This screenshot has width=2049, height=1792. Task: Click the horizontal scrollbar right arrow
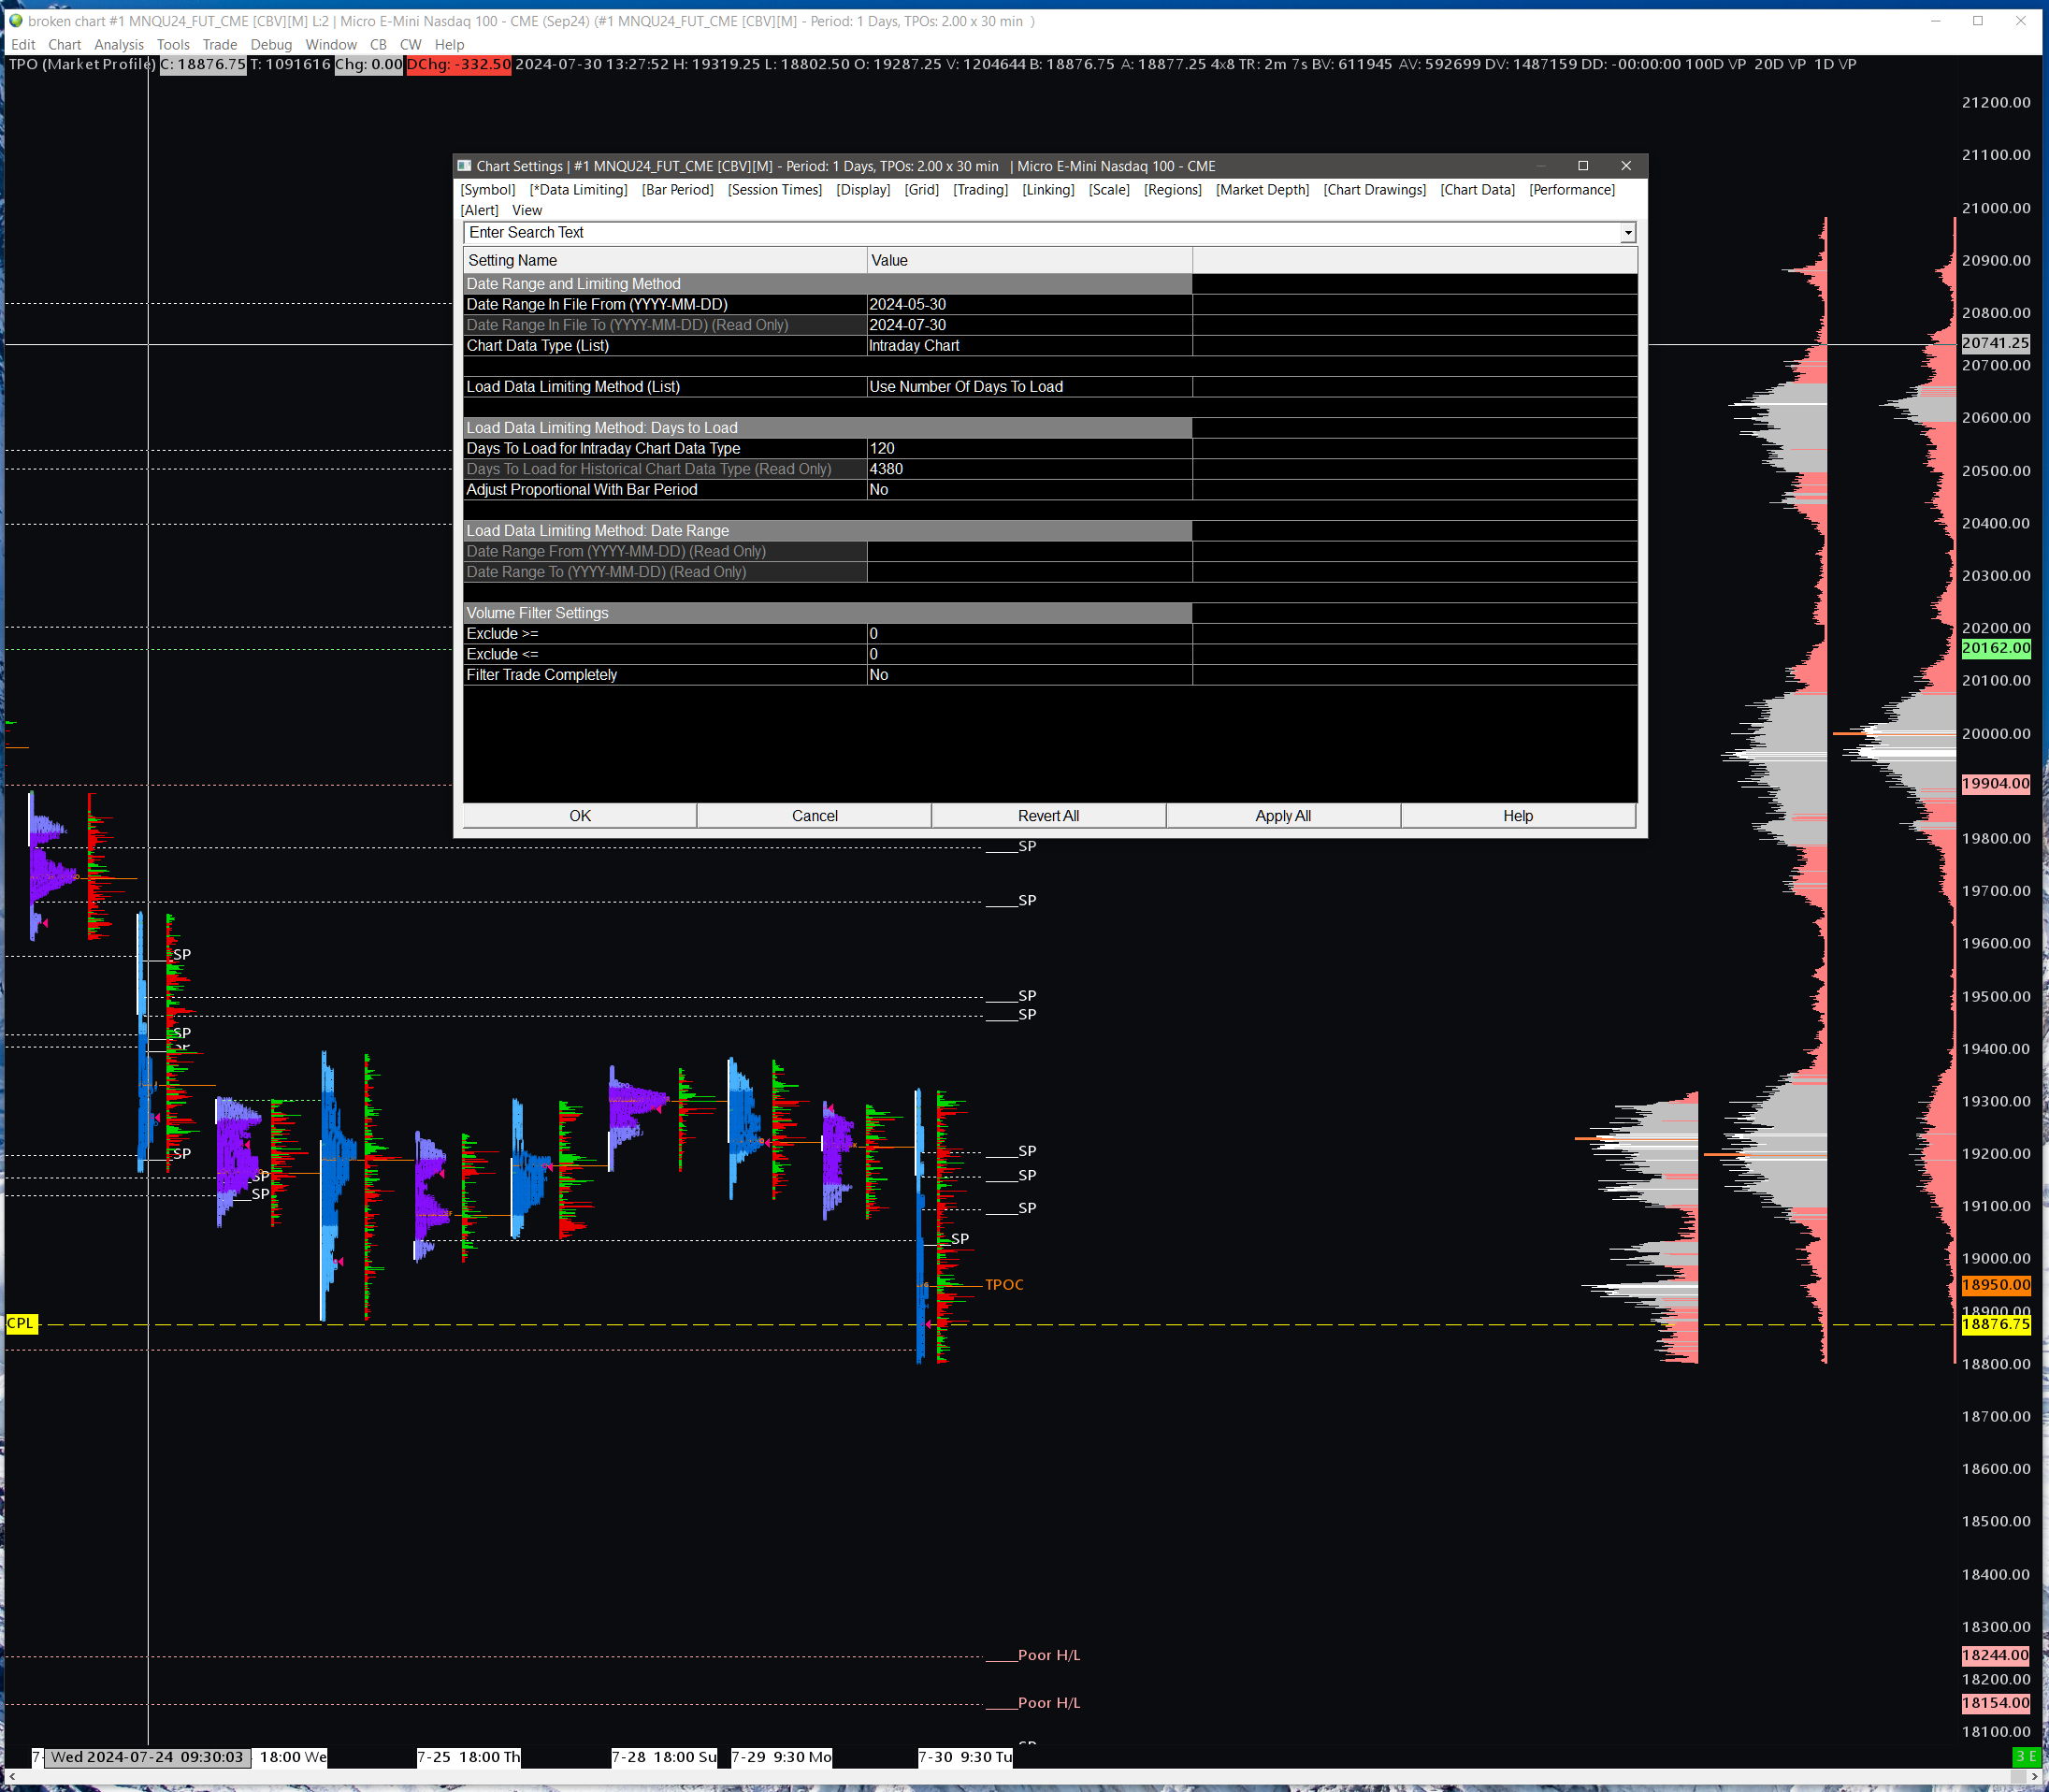(2034, 1776)
